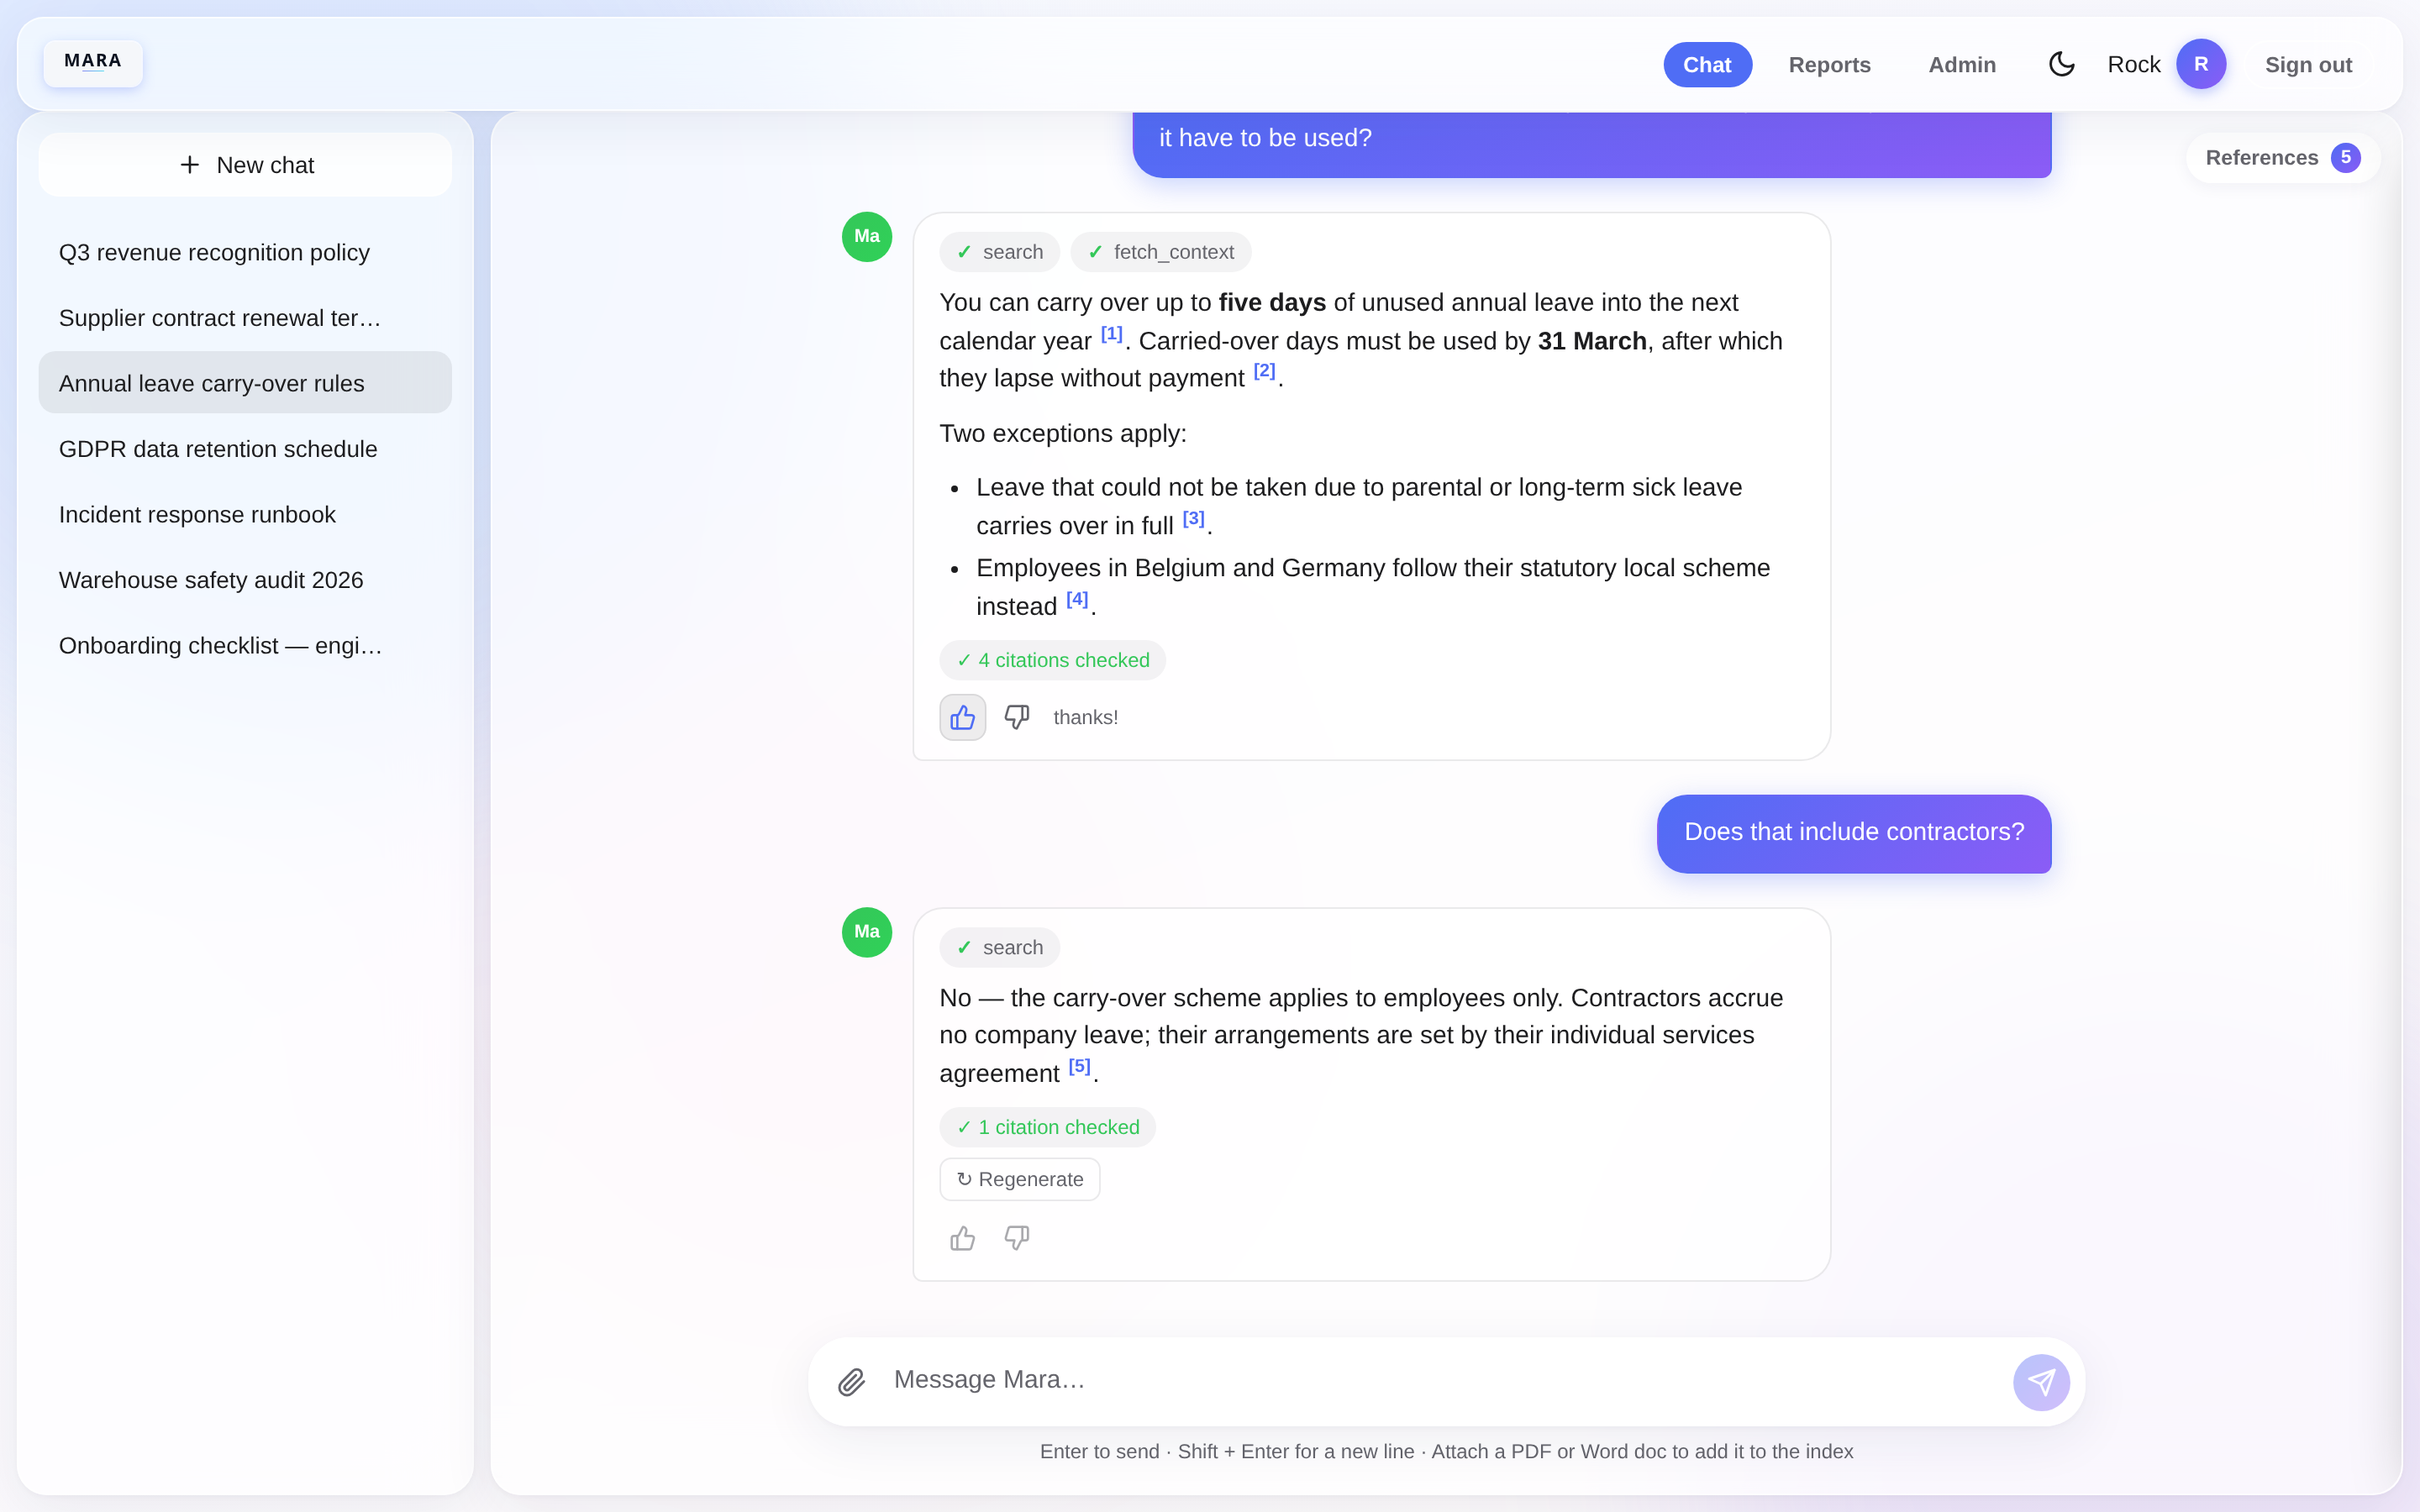Open citation [2] link

click(1264, 371)
